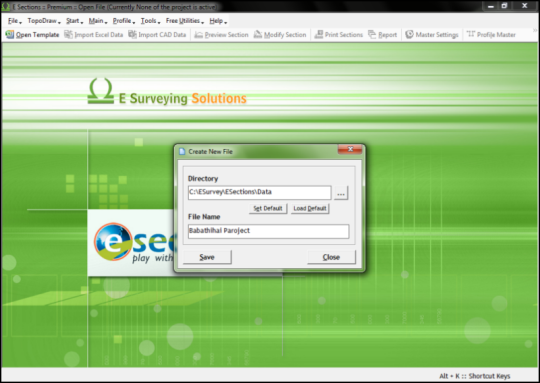Click the Report toolbar icon
The width and height of the screenshot is (540, 383).
[372, 34]
